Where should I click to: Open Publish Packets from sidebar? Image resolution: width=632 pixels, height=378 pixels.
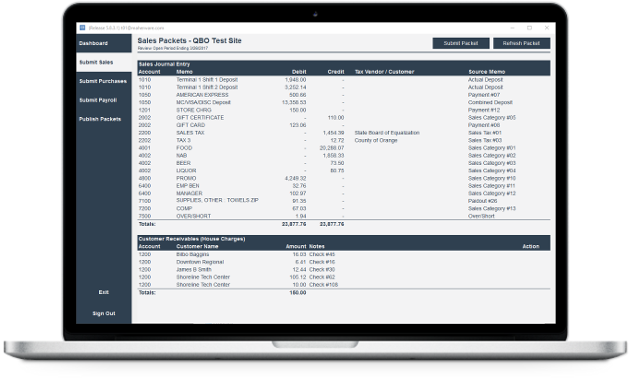(104, 119)
